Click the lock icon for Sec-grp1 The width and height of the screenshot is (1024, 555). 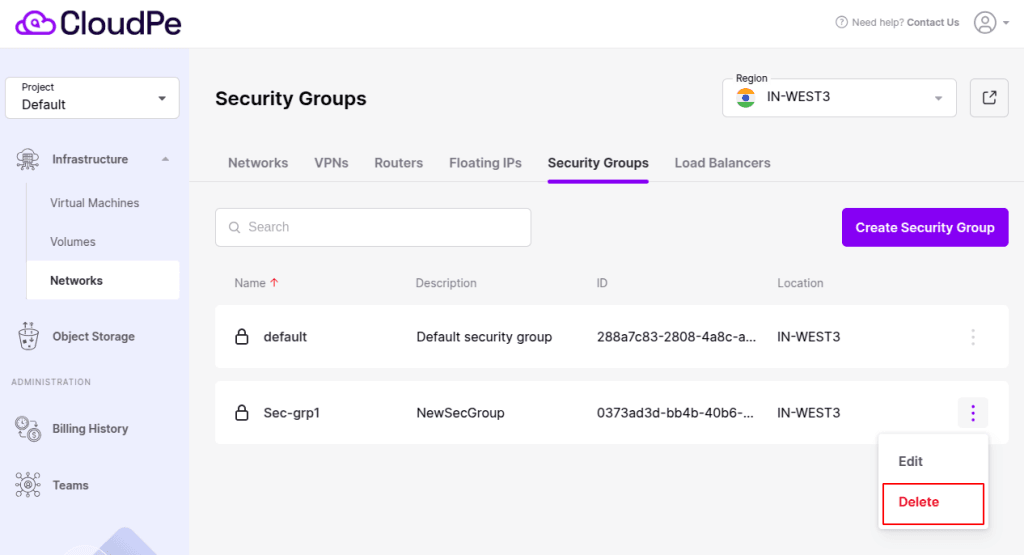click(x=242, y=413)
